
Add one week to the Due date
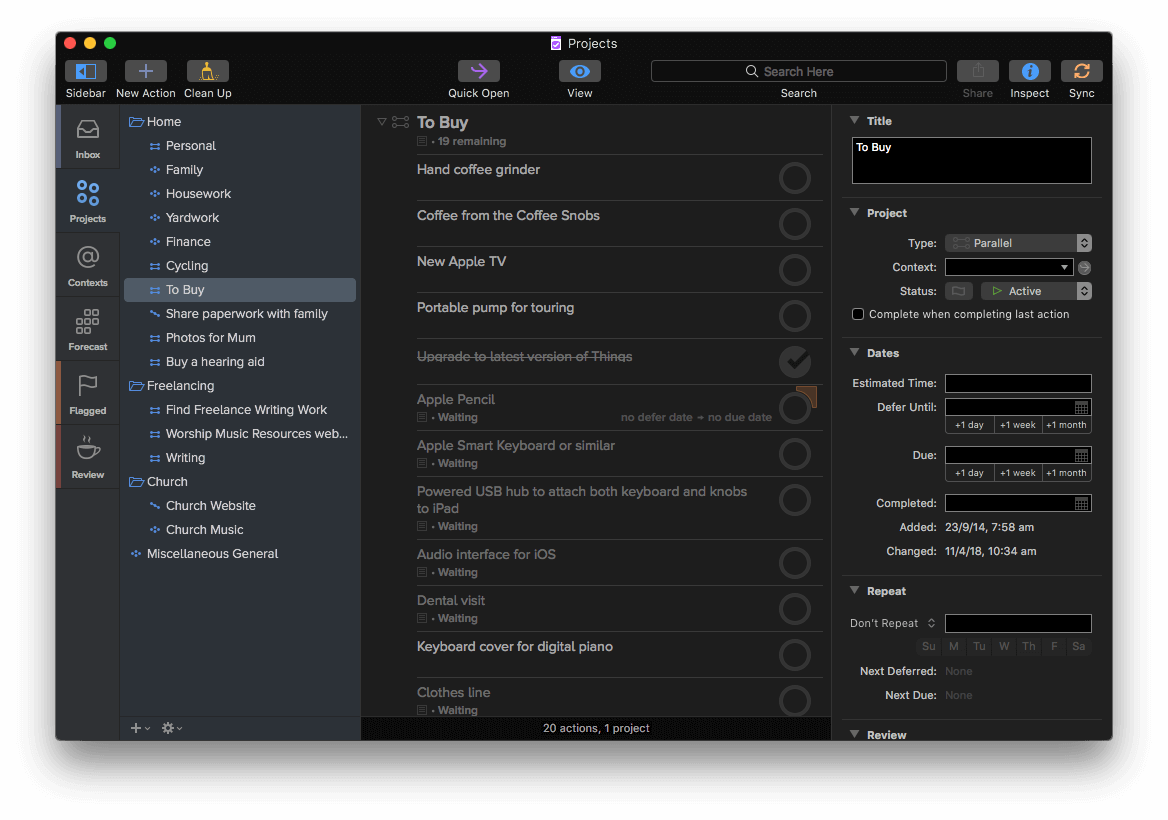(x=1017, y=472)
